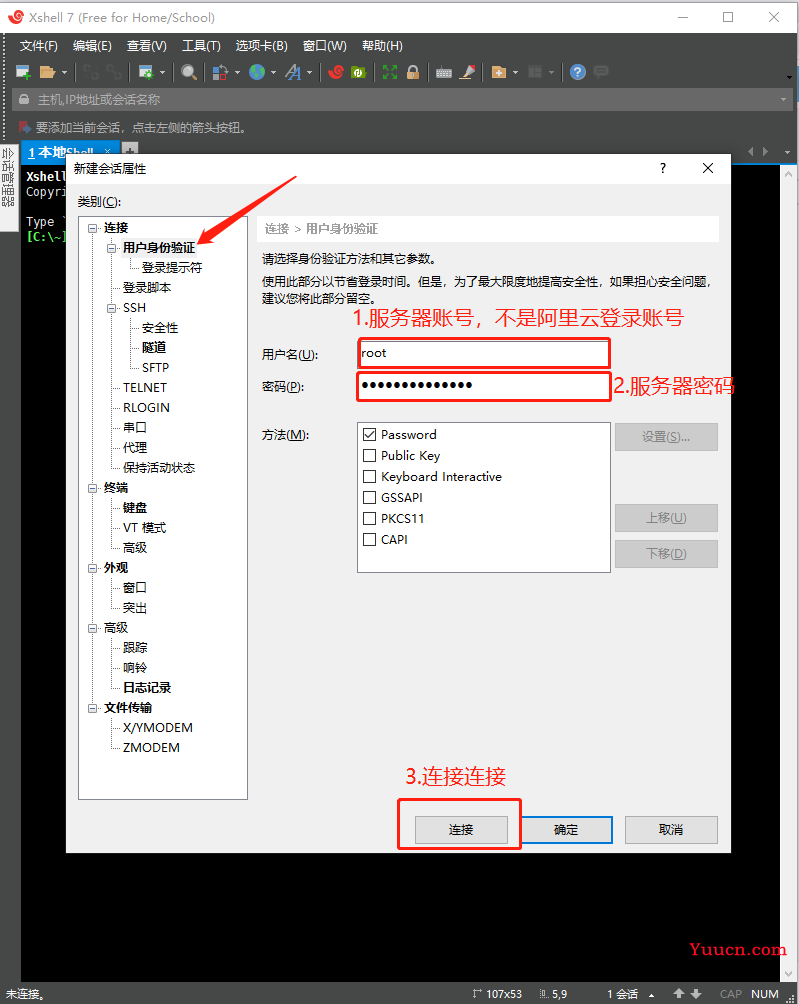Close the New Session Properties dialog

[x=707, y=168]
